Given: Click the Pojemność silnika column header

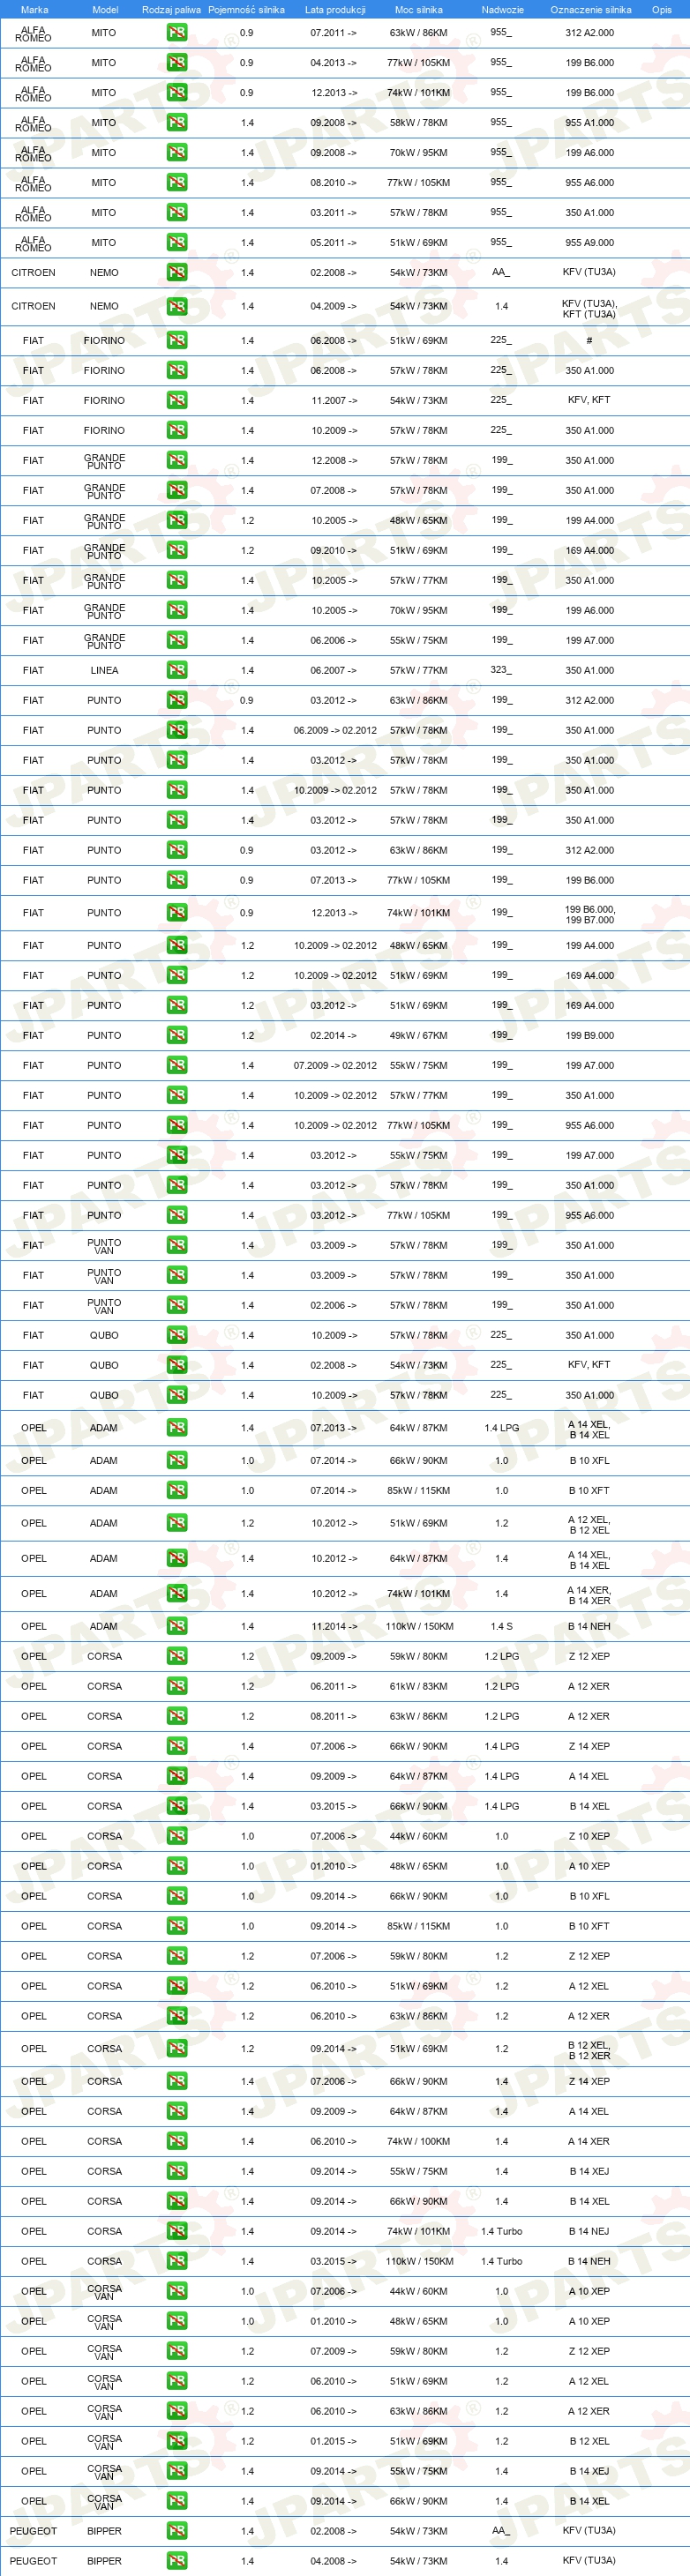Looking at the screenshot, I should pos(247,9).
